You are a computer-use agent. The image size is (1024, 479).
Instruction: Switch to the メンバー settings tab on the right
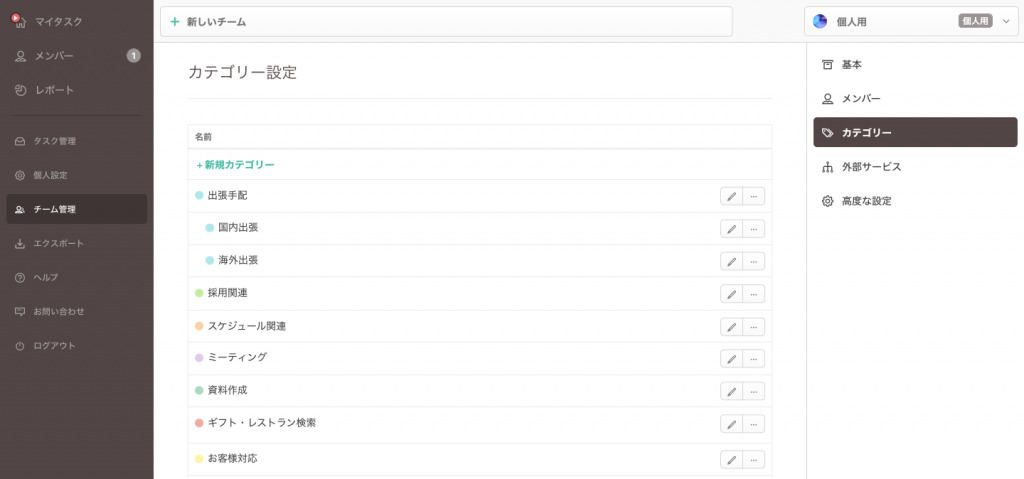860,99
